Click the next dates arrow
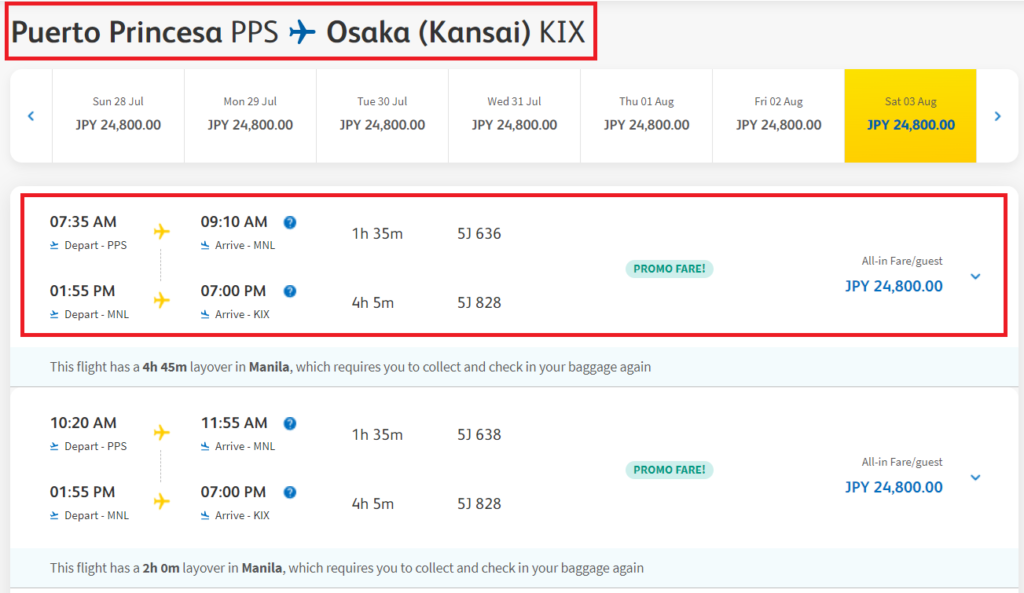 (x=997, y=116)
